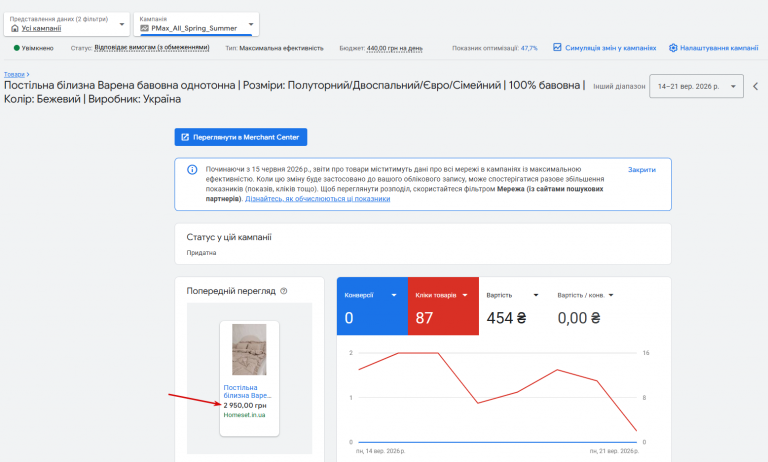This screenshot has width=768, height=462.
Task: Click the info icon in the notice banner
Action: [192, 170]
